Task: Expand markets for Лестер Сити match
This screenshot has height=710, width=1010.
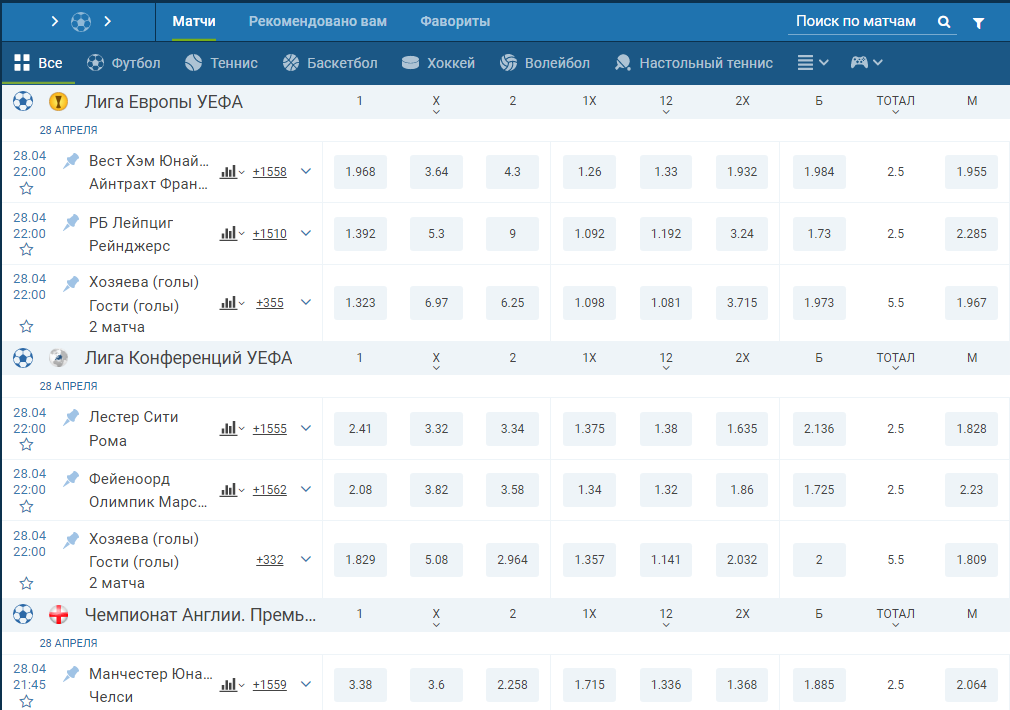Action: (306, 428)
